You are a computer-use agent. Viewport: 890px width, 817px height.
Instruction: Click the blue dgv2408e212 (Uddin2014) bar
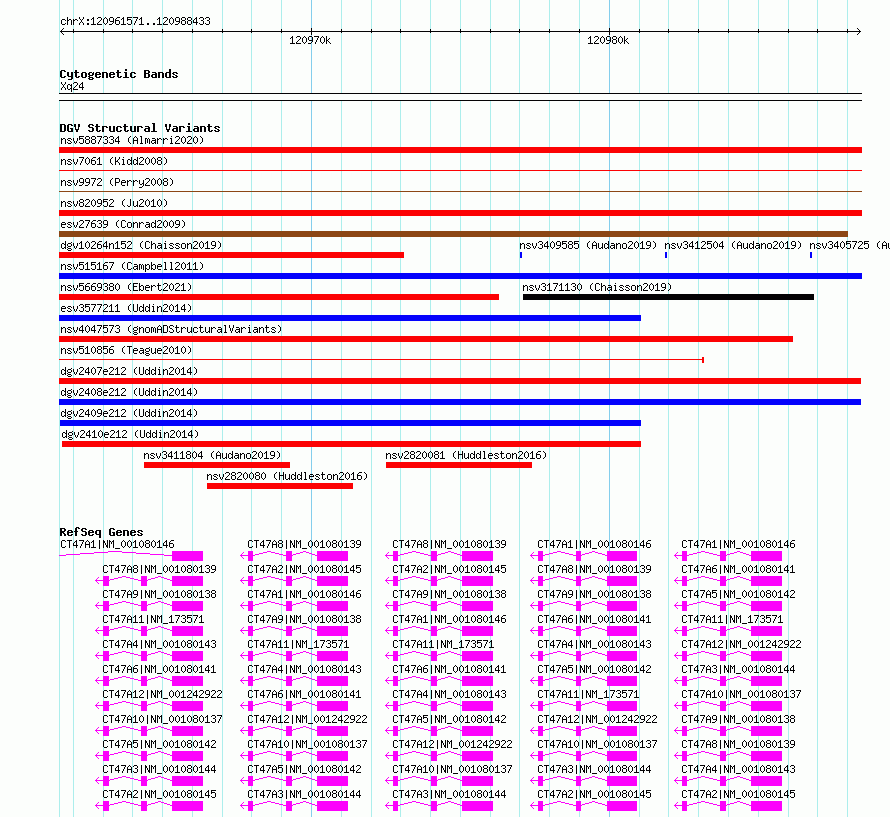tap(460, 402)
